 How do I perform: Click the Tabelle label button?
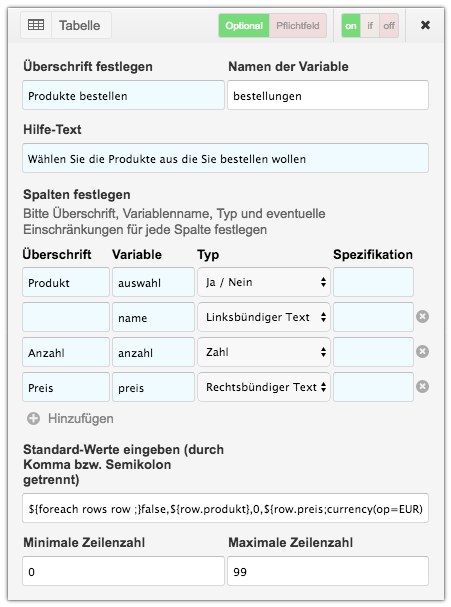[80, 25]
